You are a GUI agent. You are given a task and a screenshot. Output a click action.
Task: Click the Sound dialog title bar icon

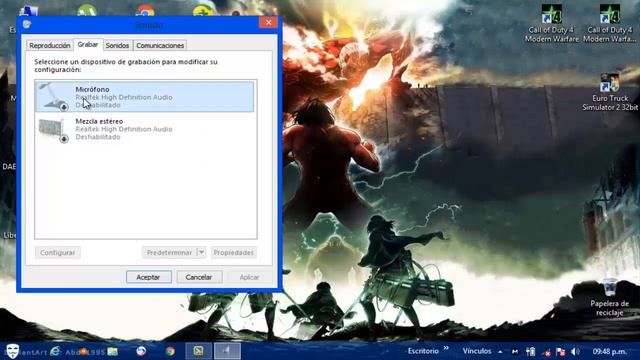tap(27, 24)
